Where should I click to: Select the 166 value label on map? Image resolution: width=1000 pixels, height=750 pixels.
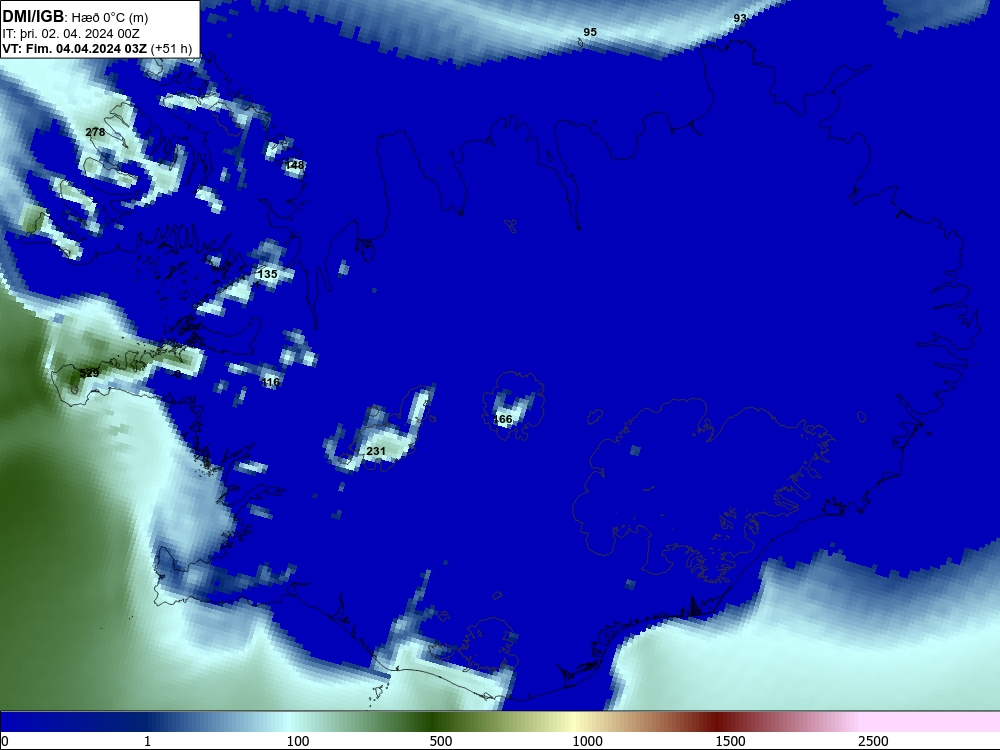point(503,419)
